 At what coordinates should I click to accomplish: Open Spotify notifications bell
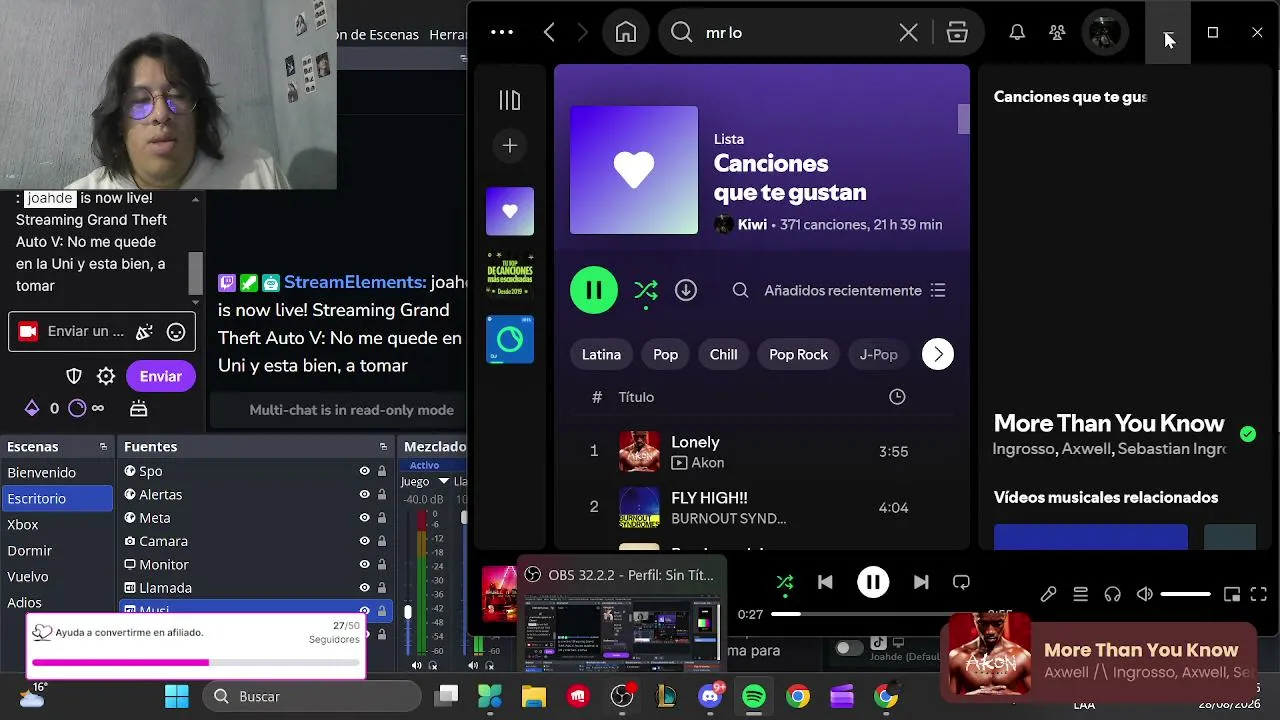click(x=1017, y=32)
